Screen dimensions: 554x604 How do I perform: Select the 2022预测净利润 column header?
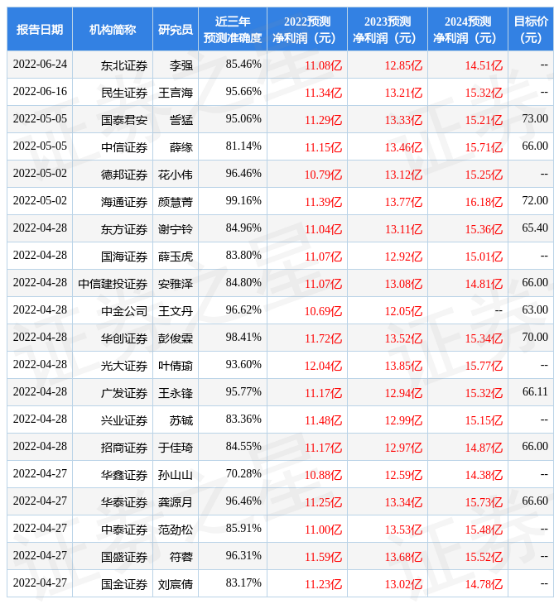pos(307,29)
